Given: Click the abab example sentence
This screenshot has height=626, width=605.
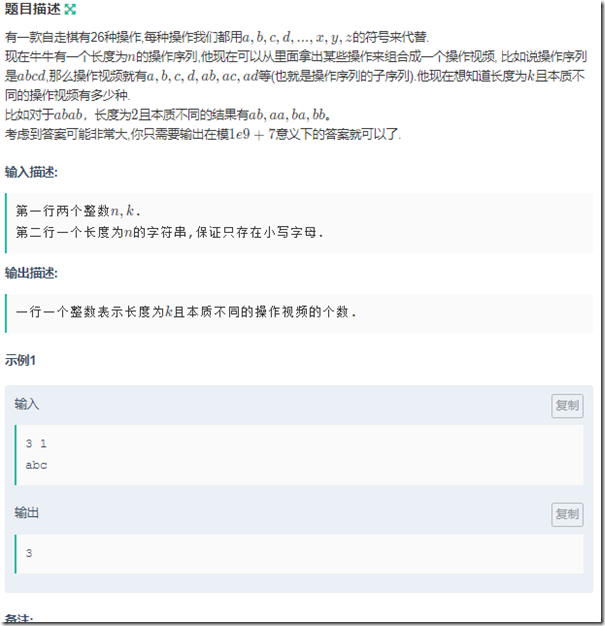Looking at the screenshot, I should (168, 115).
